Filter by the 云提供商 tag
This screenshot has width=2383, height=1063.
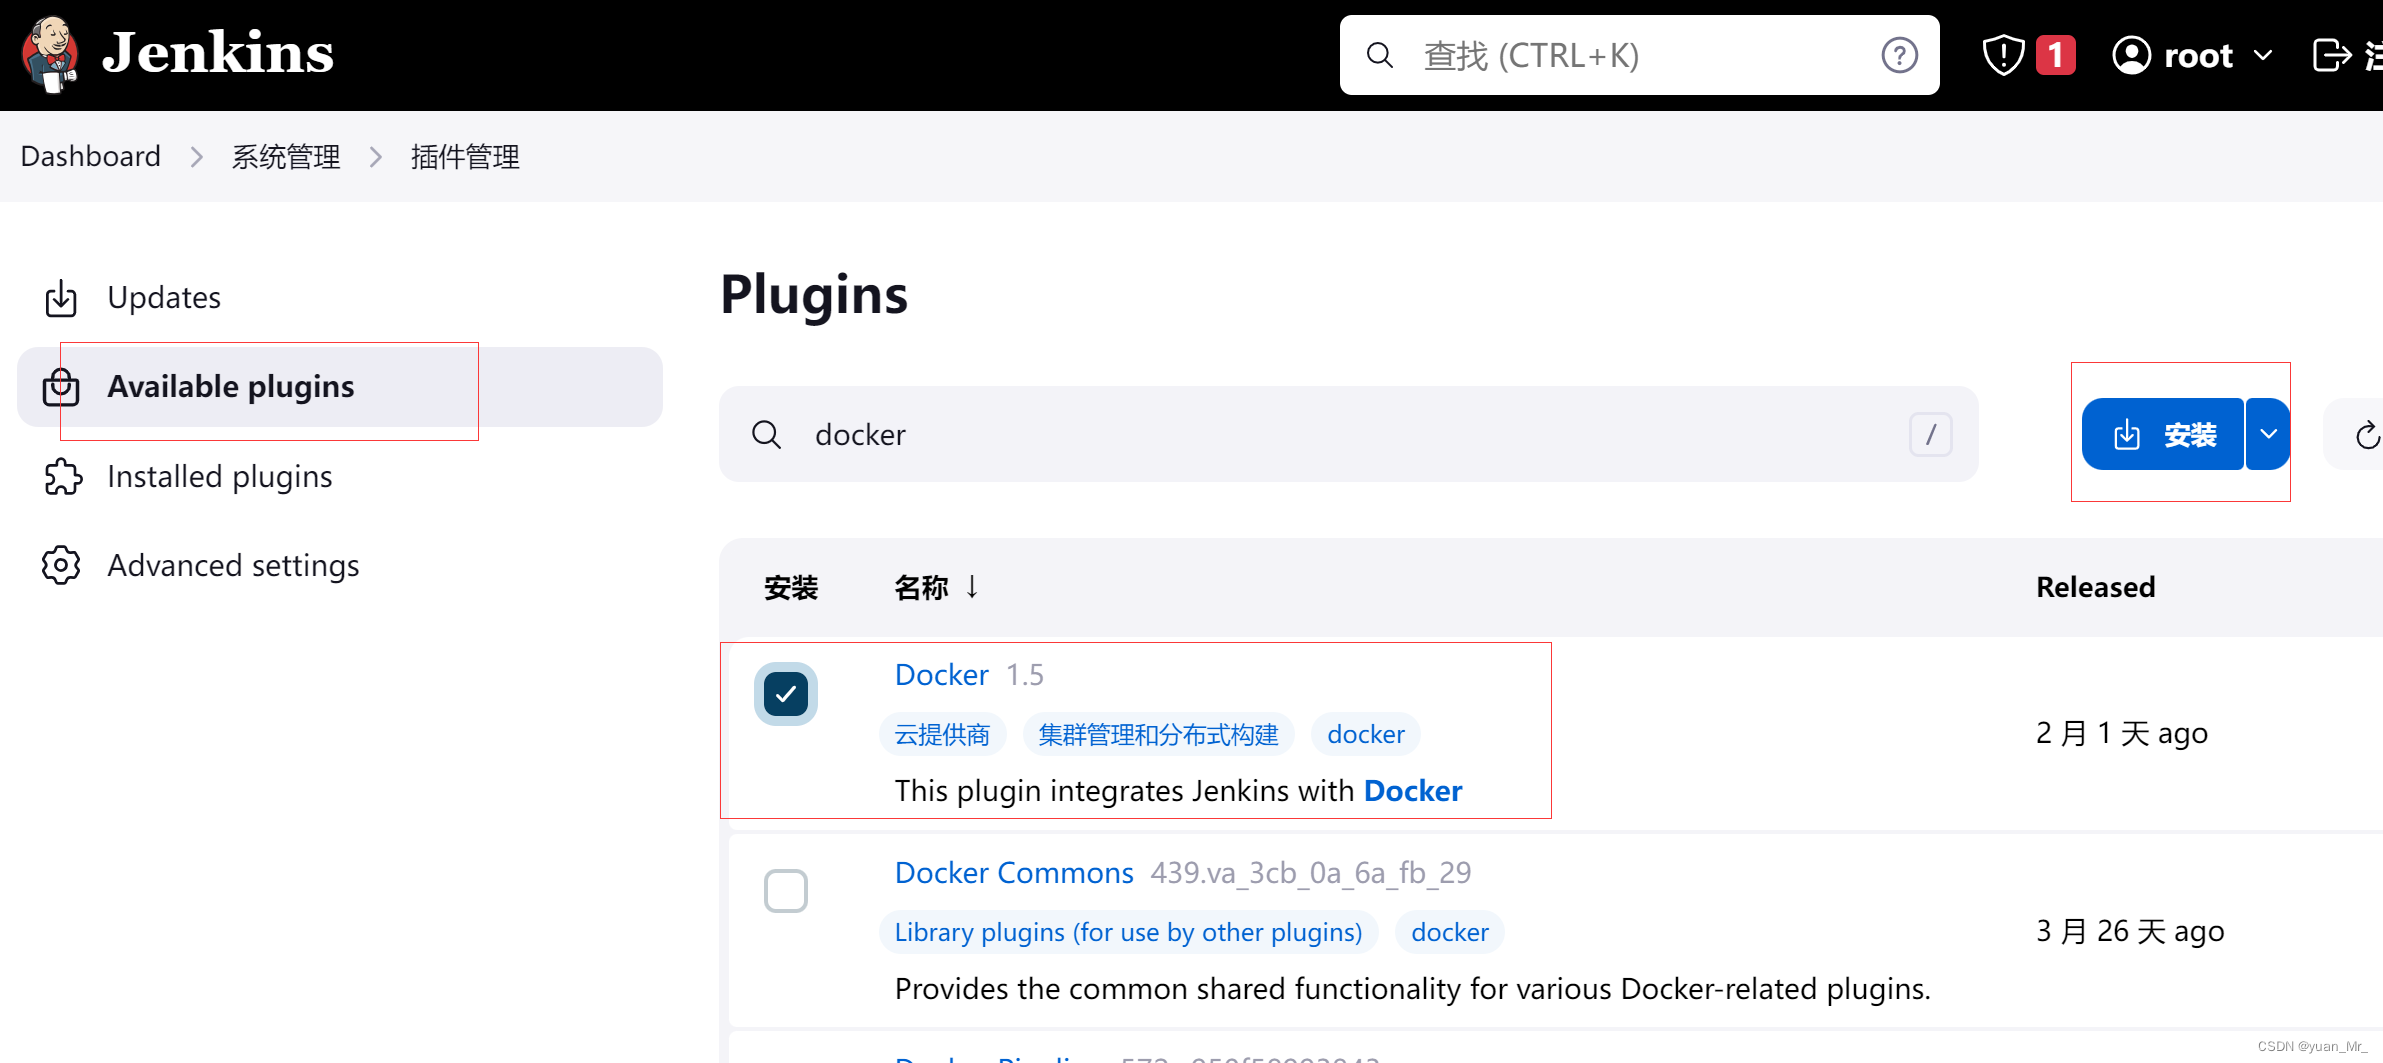pyautogui.click(x=942, y=735)
